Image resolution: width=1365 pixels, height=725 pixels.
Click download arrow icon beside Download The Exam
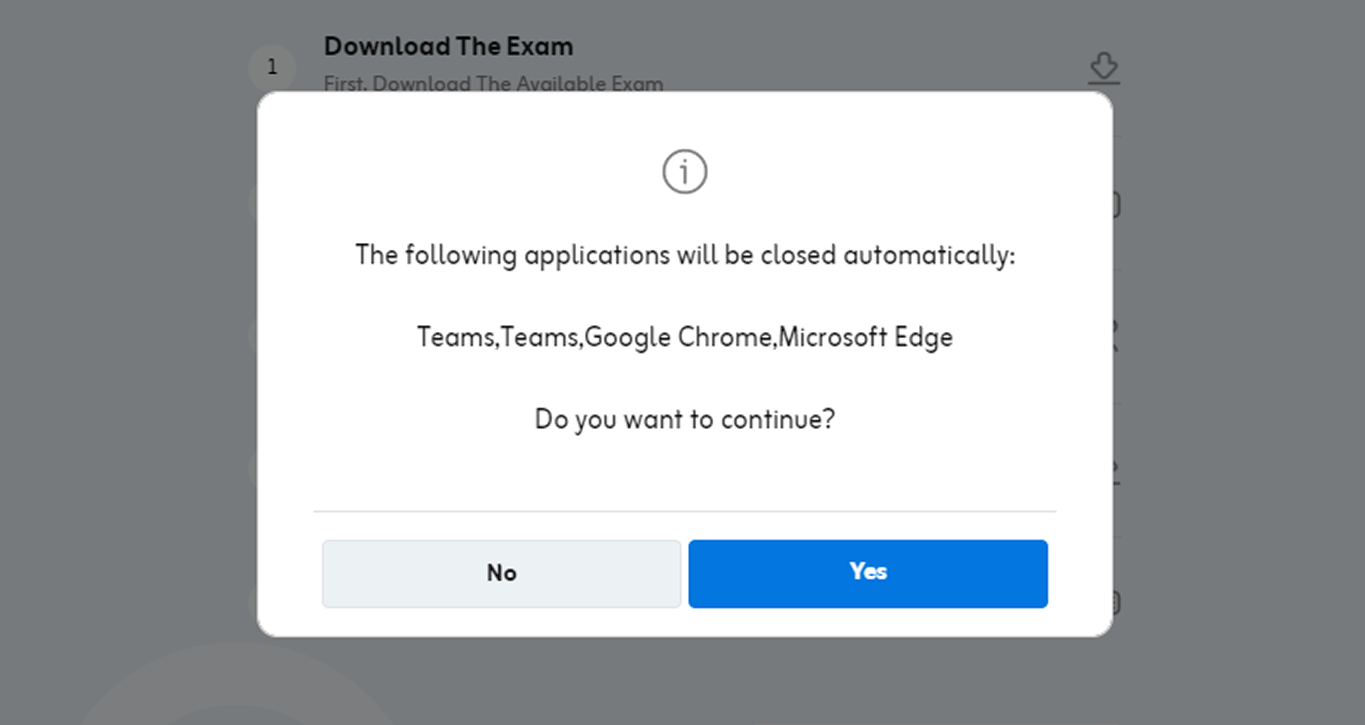point(1104,69)
